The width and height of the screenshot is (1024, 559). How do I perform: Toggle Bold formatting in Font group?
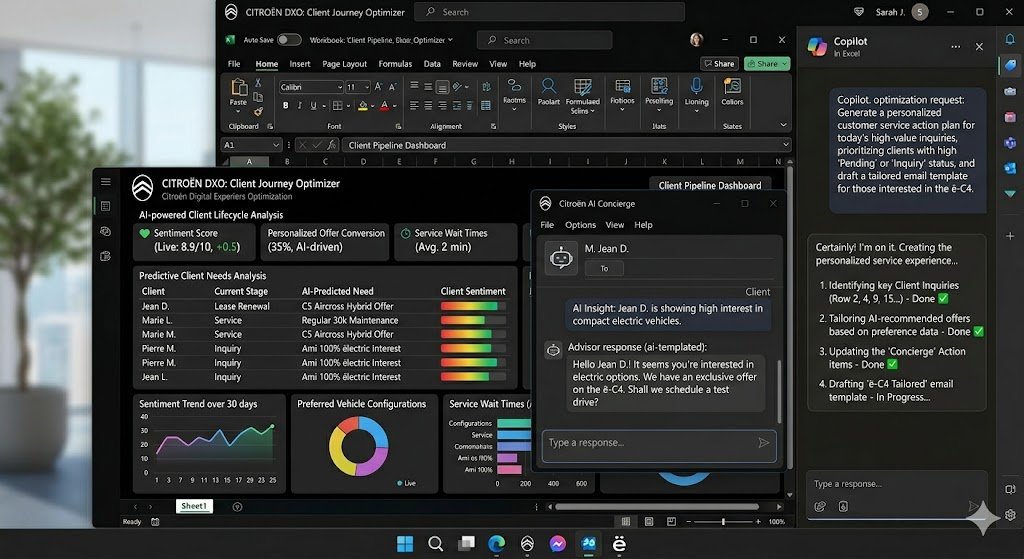click(x=285, y=106)
